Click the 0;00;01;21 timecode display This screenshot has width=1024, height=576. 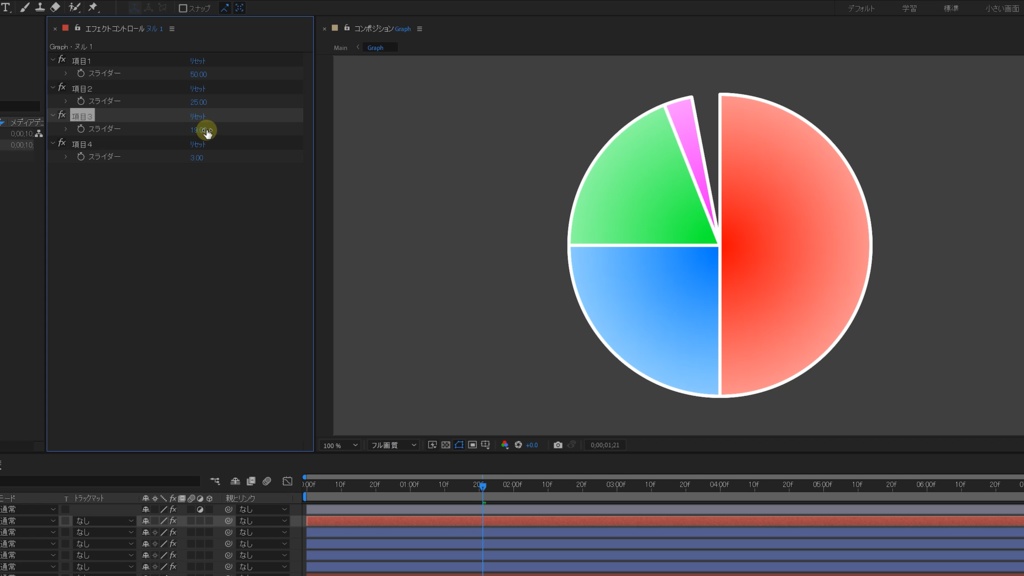pyautogui.click(x=605, y=445)
